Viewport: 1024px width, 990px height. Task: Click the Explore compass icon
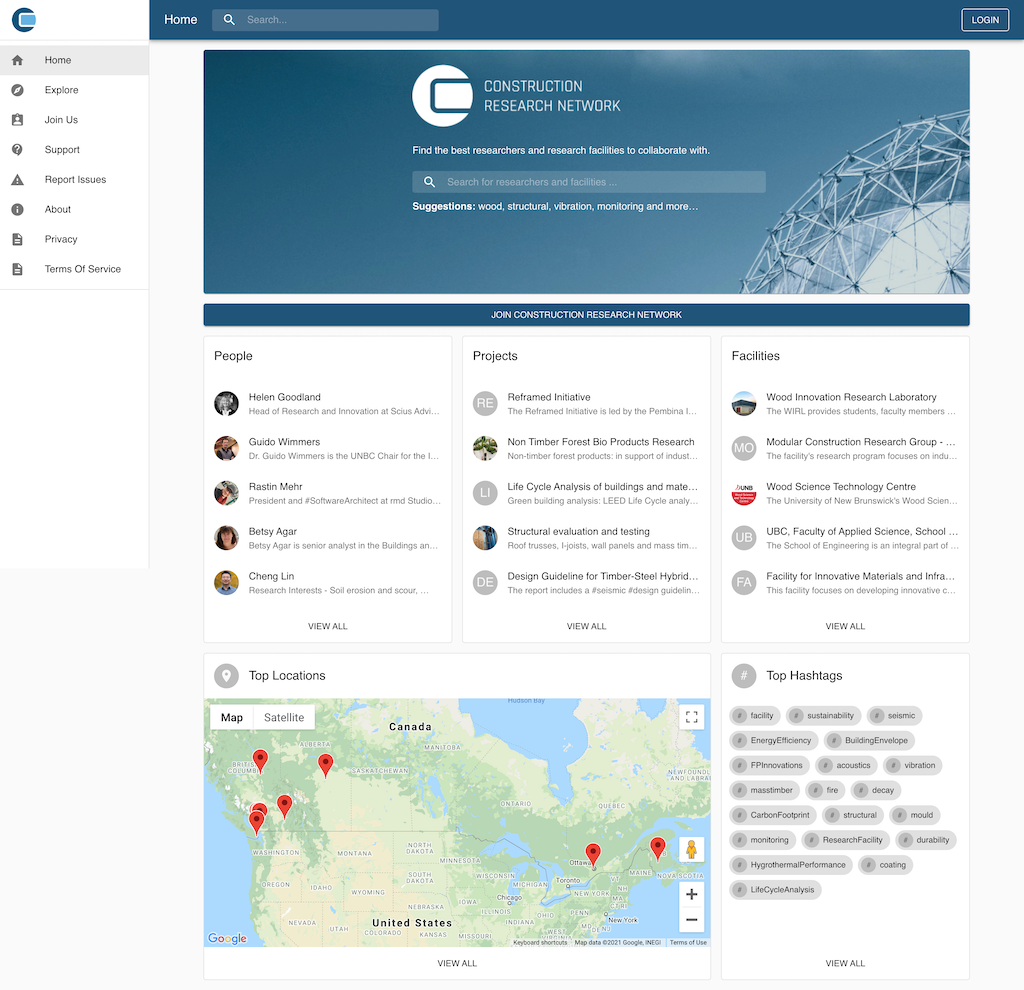pyautogui.click(x=18, y=90)
